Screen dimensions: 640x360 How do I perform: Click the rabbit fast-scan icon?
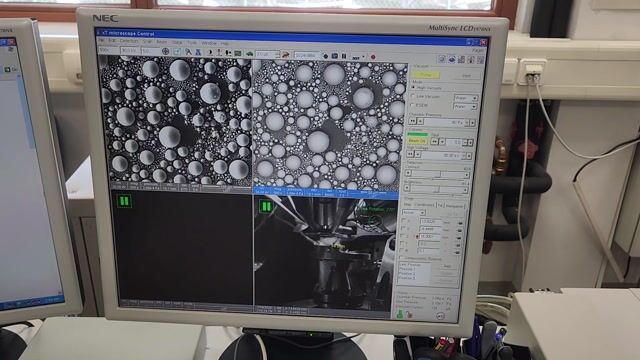[x=286, y=54]
